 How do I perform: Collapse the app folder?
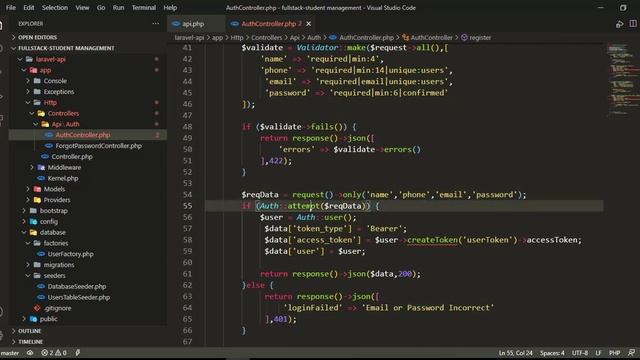tap(45, 70)
